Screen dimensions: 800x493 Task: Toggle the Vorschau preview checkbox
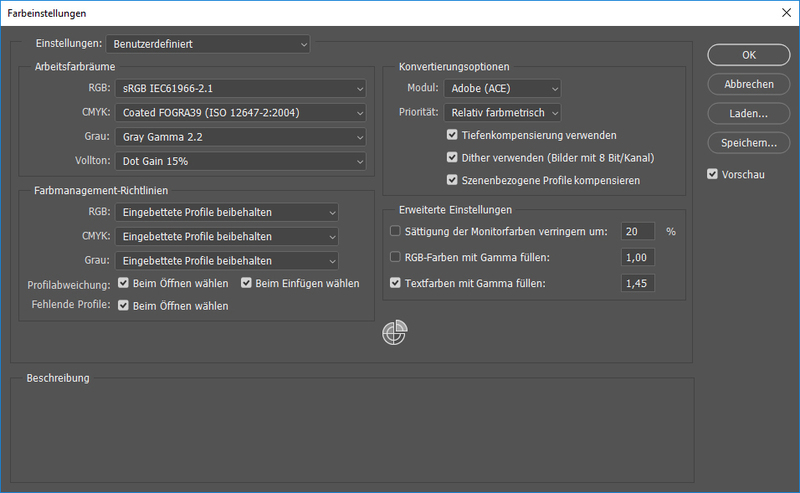tap(712, 174)
